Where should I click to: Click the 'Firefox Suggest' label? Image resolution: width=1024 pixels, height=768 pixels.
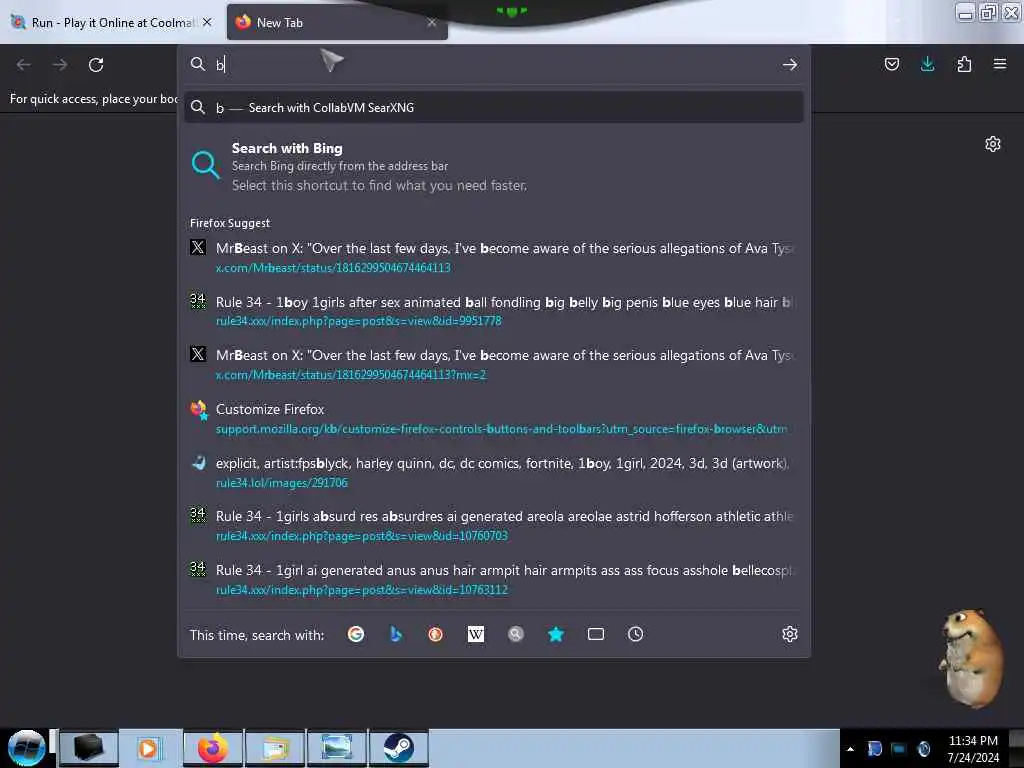pyautogui.click(x=230, y=223)
